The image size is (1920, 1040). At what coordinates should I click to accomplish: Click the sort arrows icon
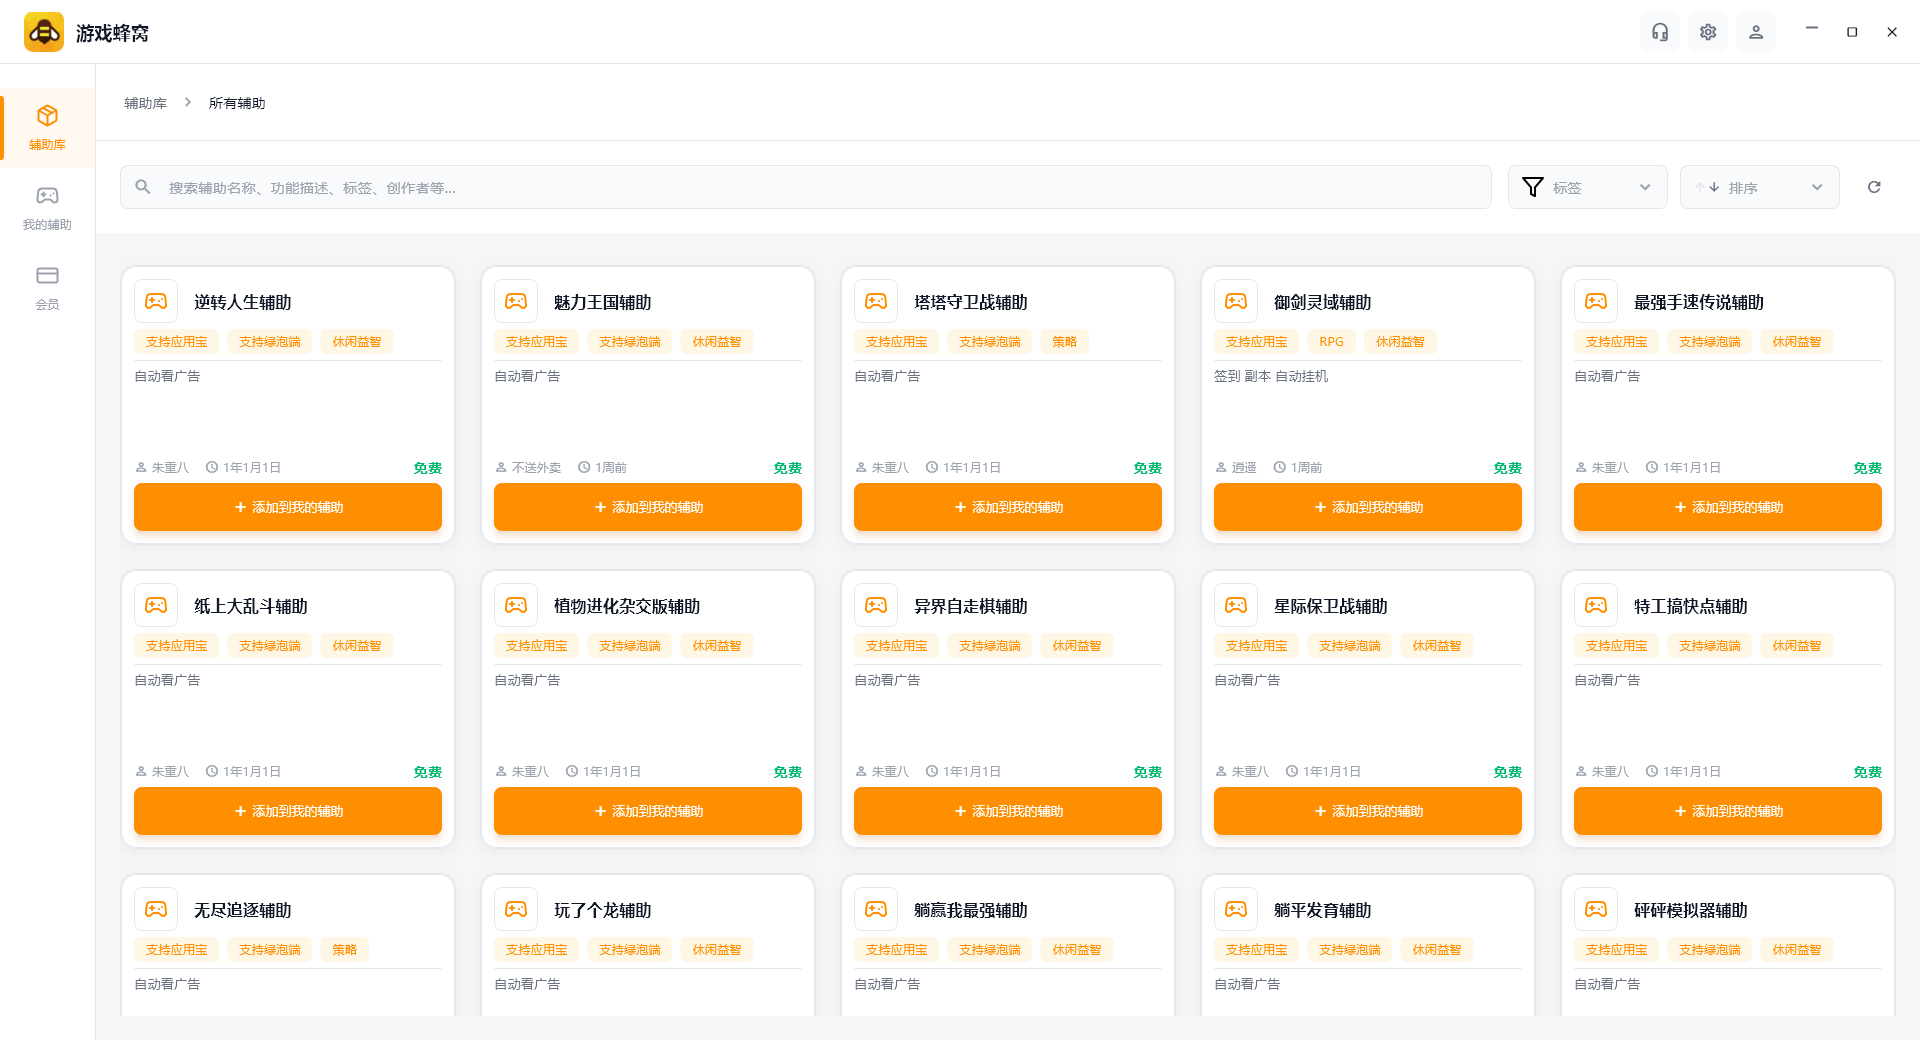point(1707,187)
